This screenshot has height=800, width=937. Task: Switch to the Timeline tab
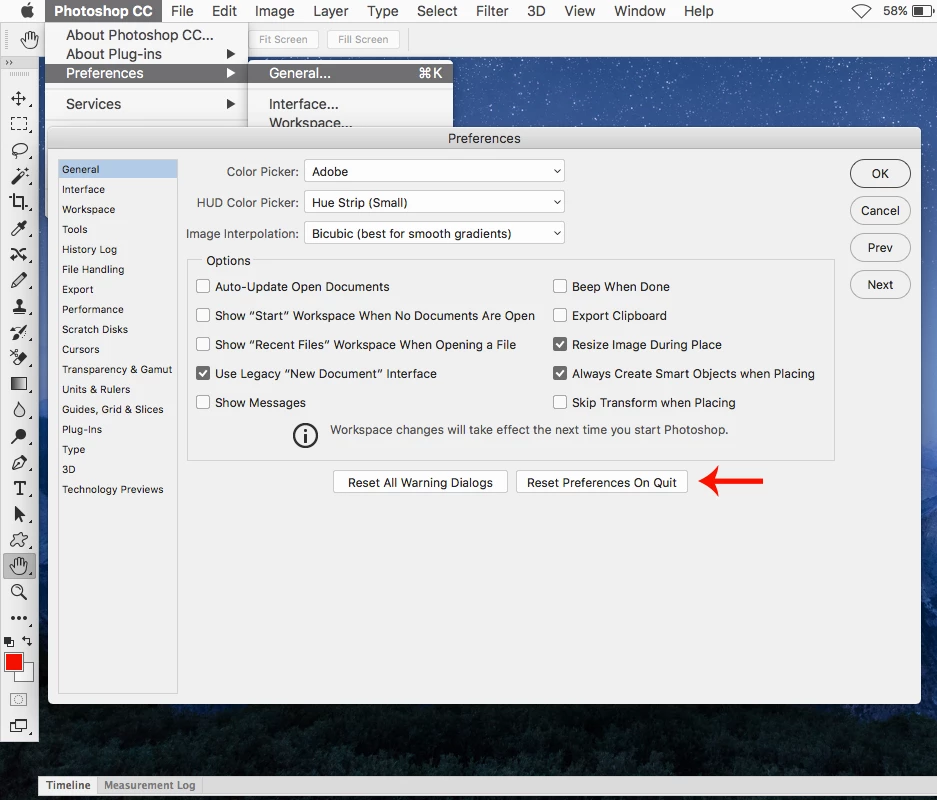coord(68,785)
